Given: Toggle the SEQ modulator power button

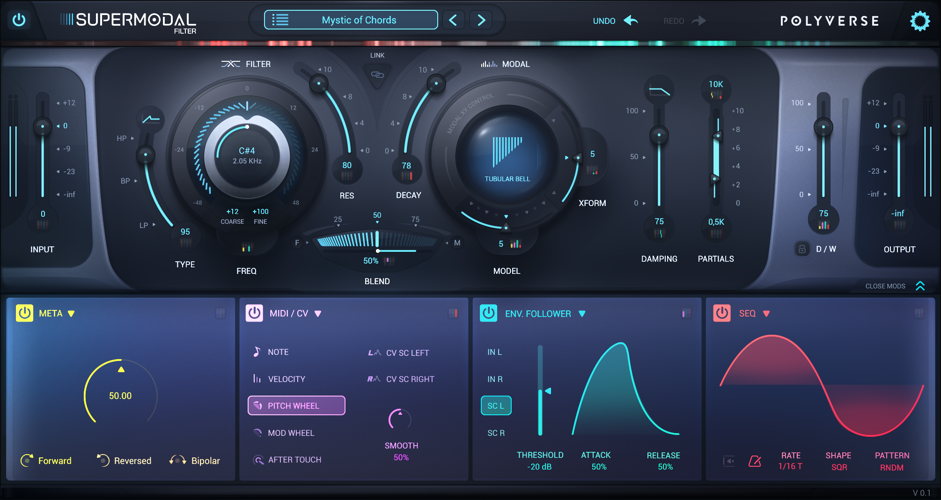Looking at the screenshot, I should click(721, 313).
